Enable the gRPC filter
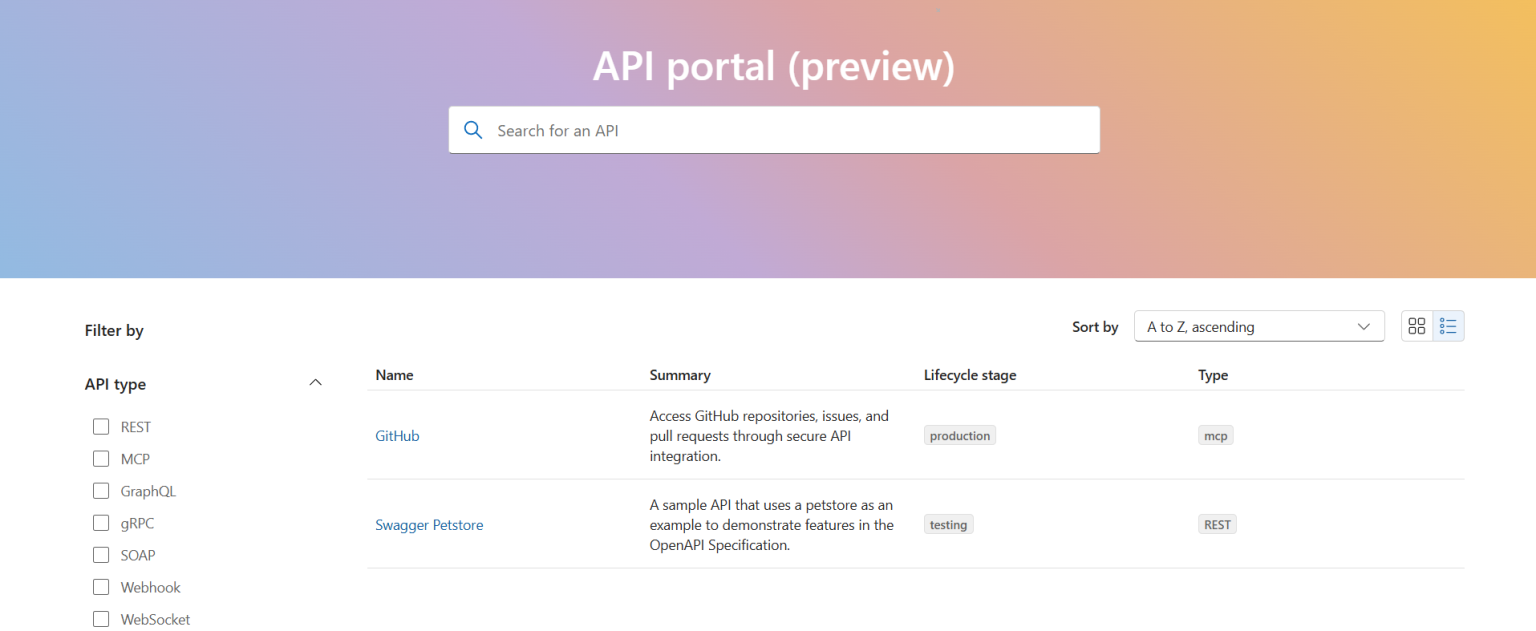 (x=101, y=522)
